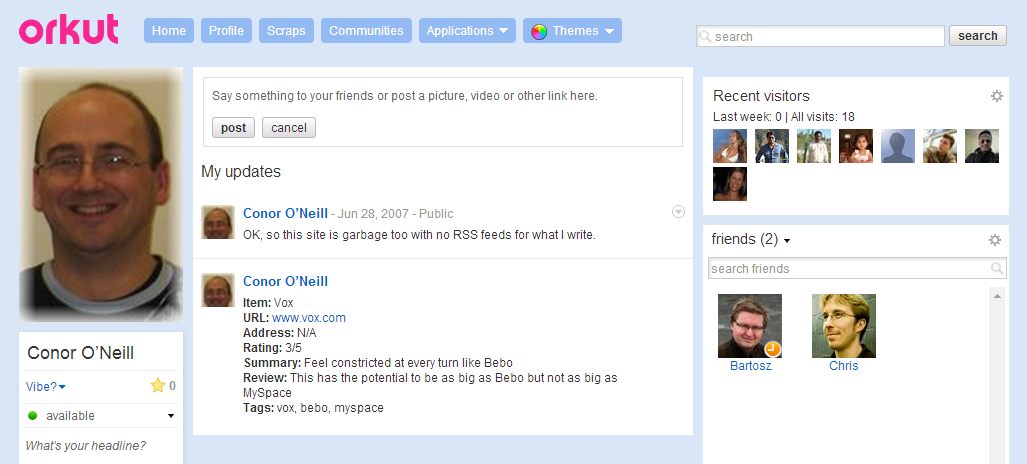Expand the friends (2) list arrow

(x=787, y=241)
